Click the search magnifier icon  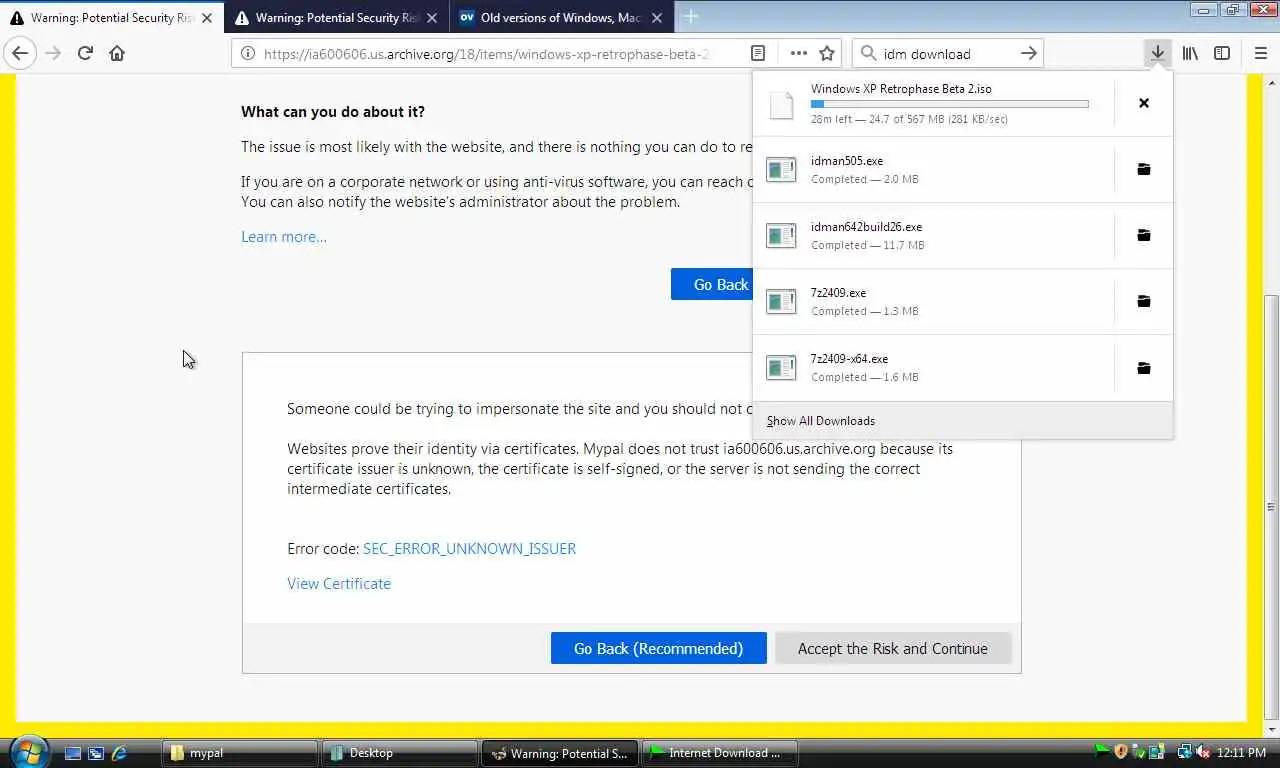[x=868, y=54]
